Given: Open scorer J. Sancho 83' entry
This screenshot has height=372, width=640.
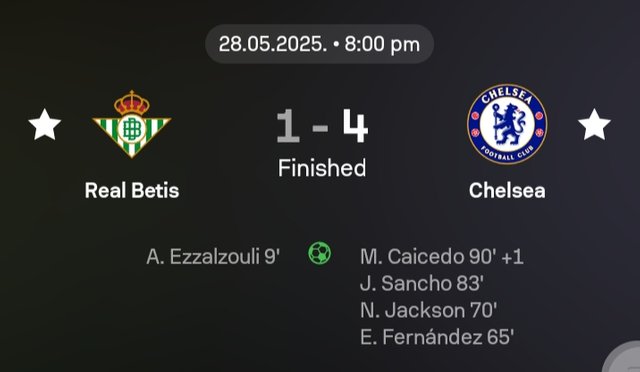Looking at the screenshot, I should (422, 283).
